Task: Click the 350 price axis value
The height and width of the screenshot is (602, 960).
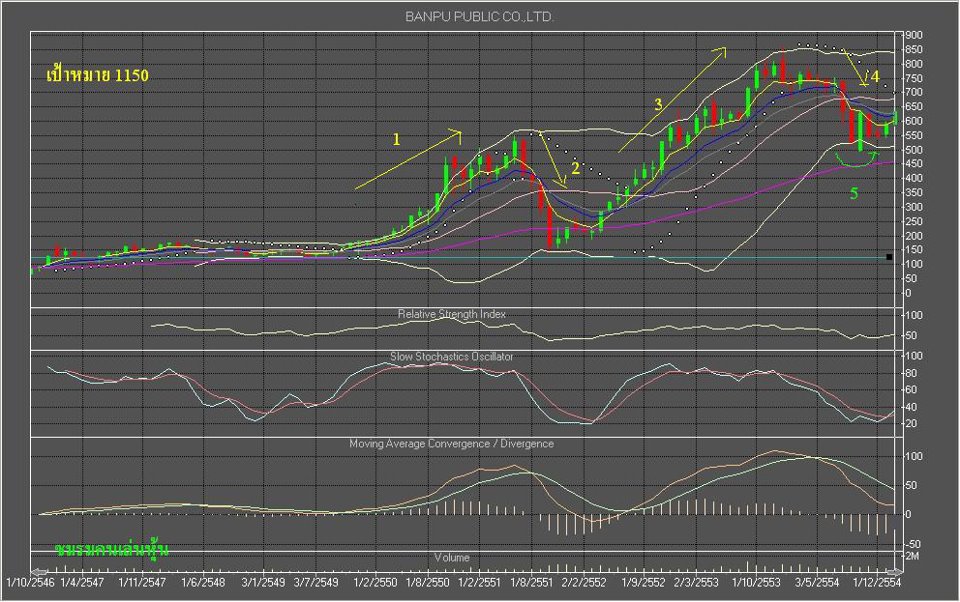Action: [913, 193]
